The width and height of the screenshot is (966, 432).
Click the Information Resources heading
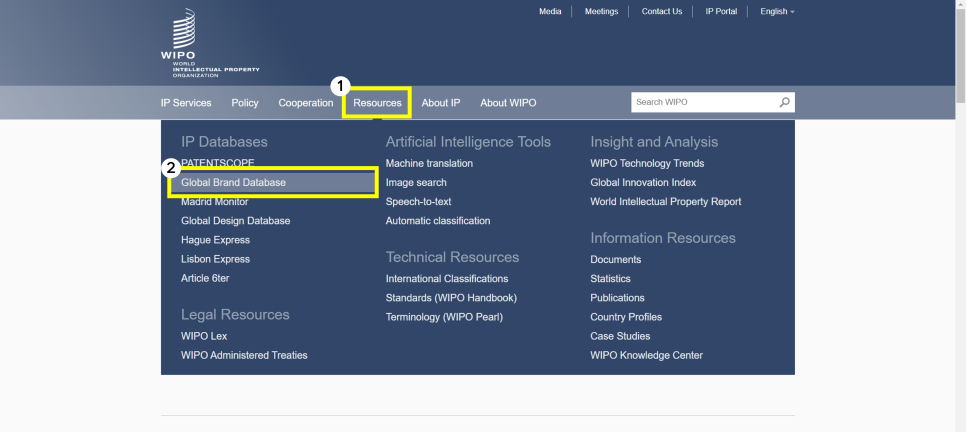click(663, 238)
